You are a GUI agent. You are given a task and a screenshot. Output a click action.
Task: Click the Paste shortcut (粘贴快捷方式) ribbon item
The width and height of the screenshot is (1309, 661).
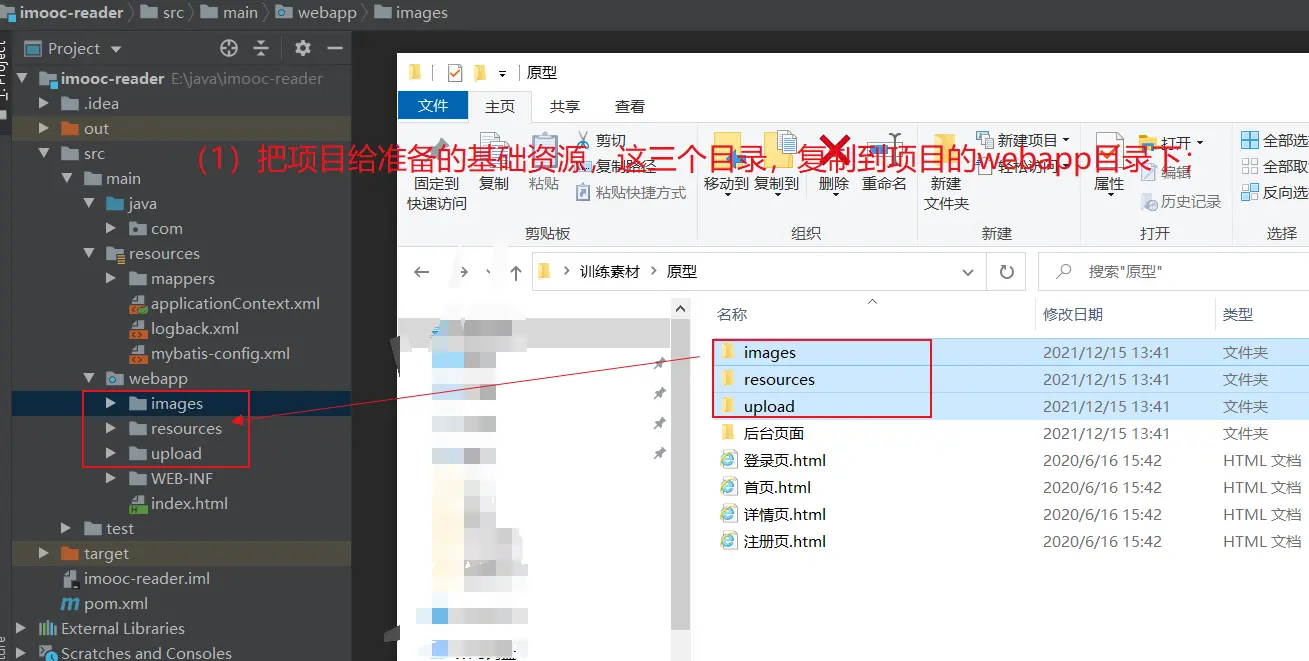tap(631, 192)
